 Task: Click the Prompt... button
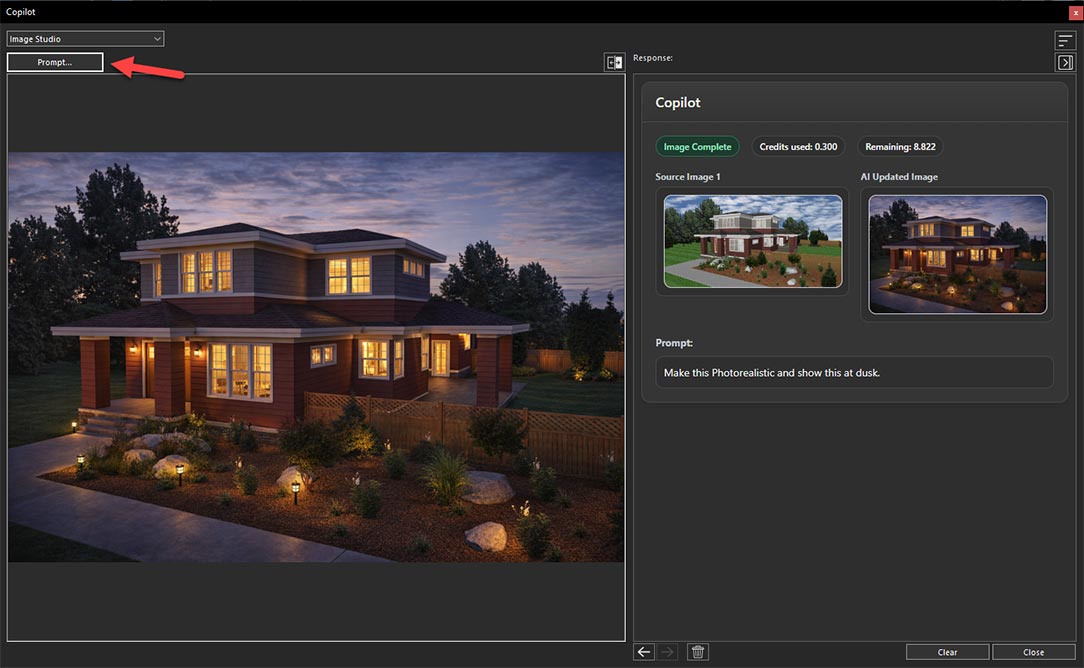55,62
